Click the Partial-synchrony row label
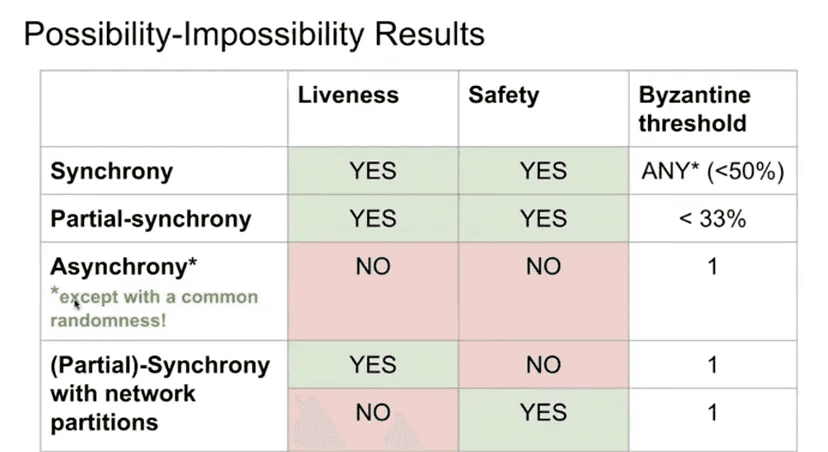 [150, 219]
